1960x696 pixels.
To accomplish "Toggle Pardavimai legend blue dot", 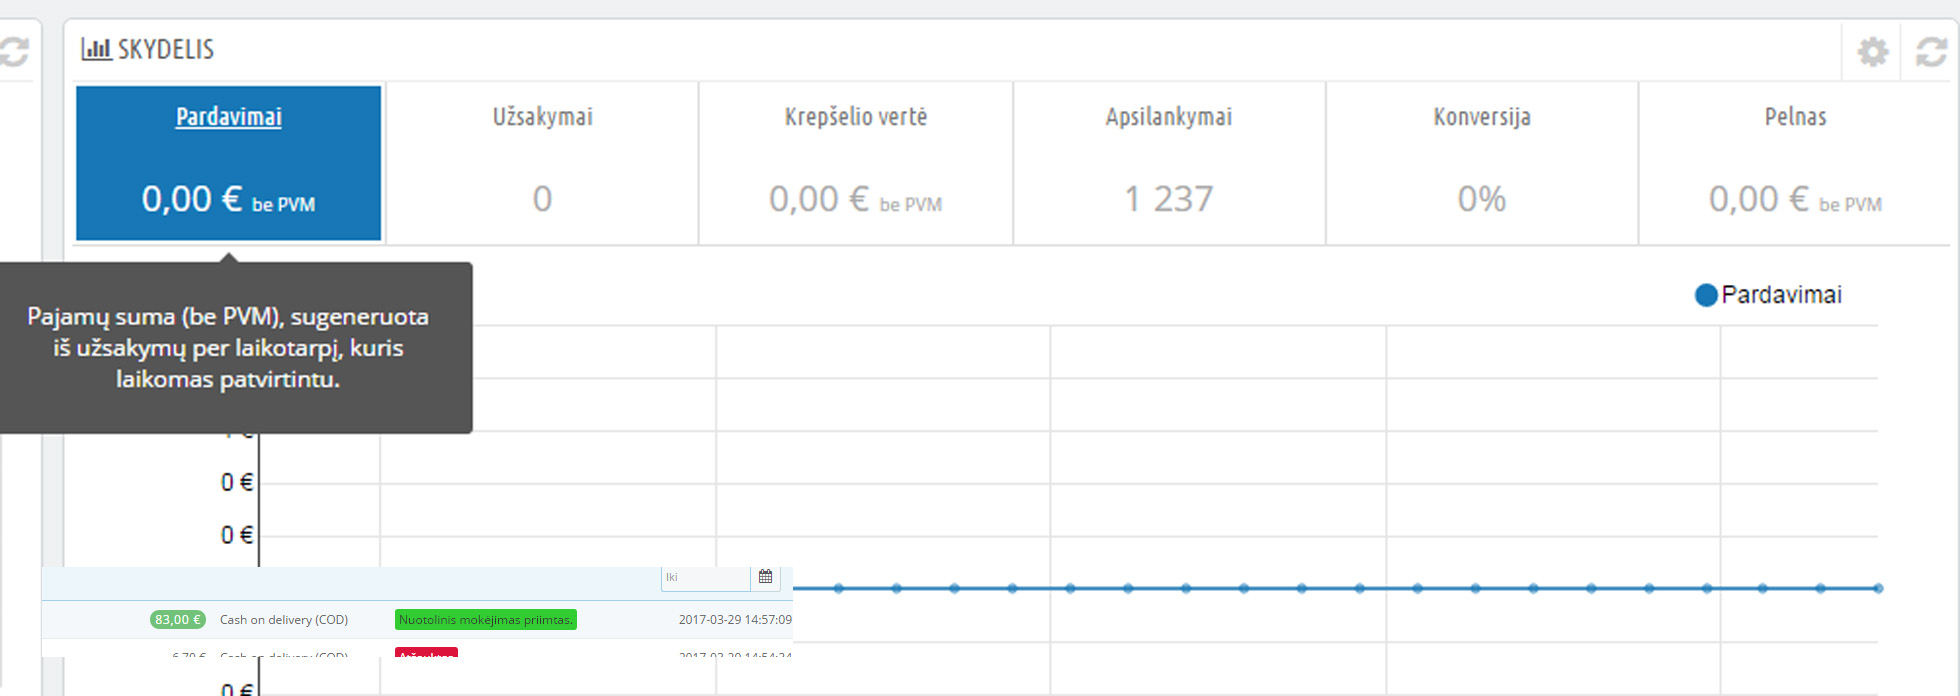I will [1706, 295].
